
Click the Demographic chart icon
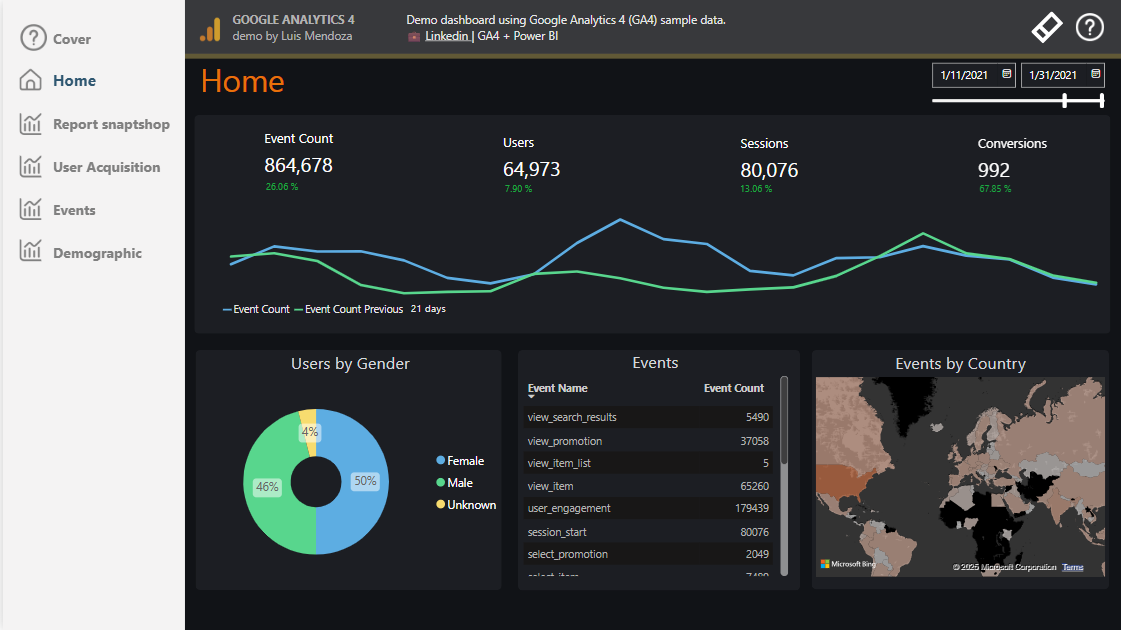[x=31, y=251]
